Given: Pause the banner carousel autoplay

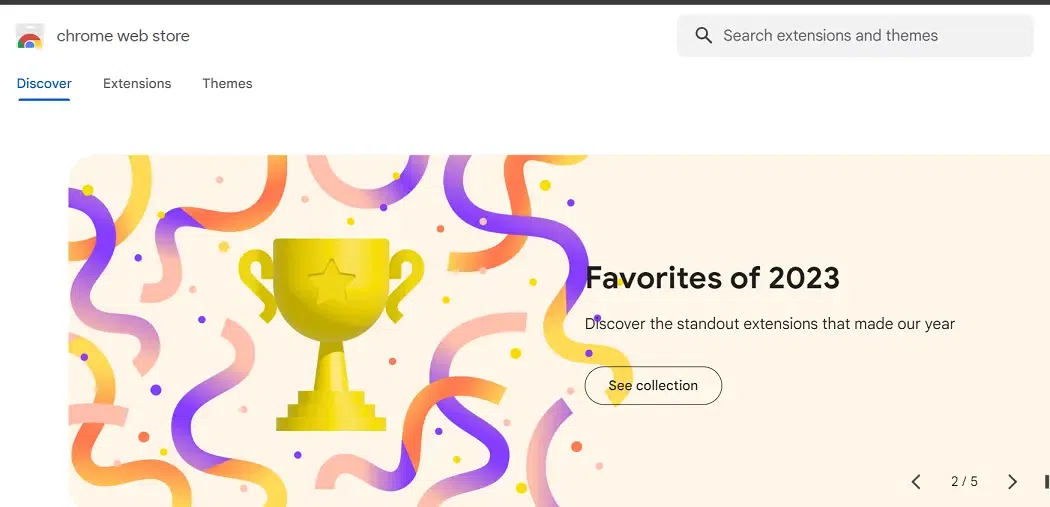Looking at the screenshot, I should [1046, 482].
